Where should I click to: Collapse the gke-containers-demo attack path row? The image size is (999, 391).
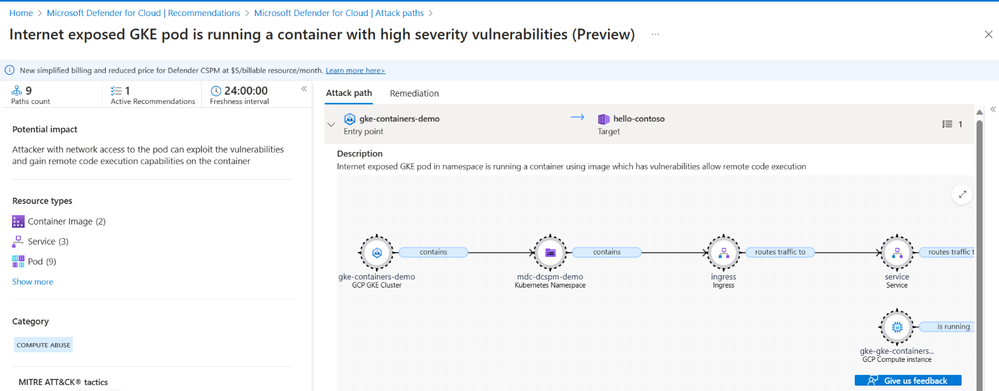pyautogui.click(x=331, y=125)
